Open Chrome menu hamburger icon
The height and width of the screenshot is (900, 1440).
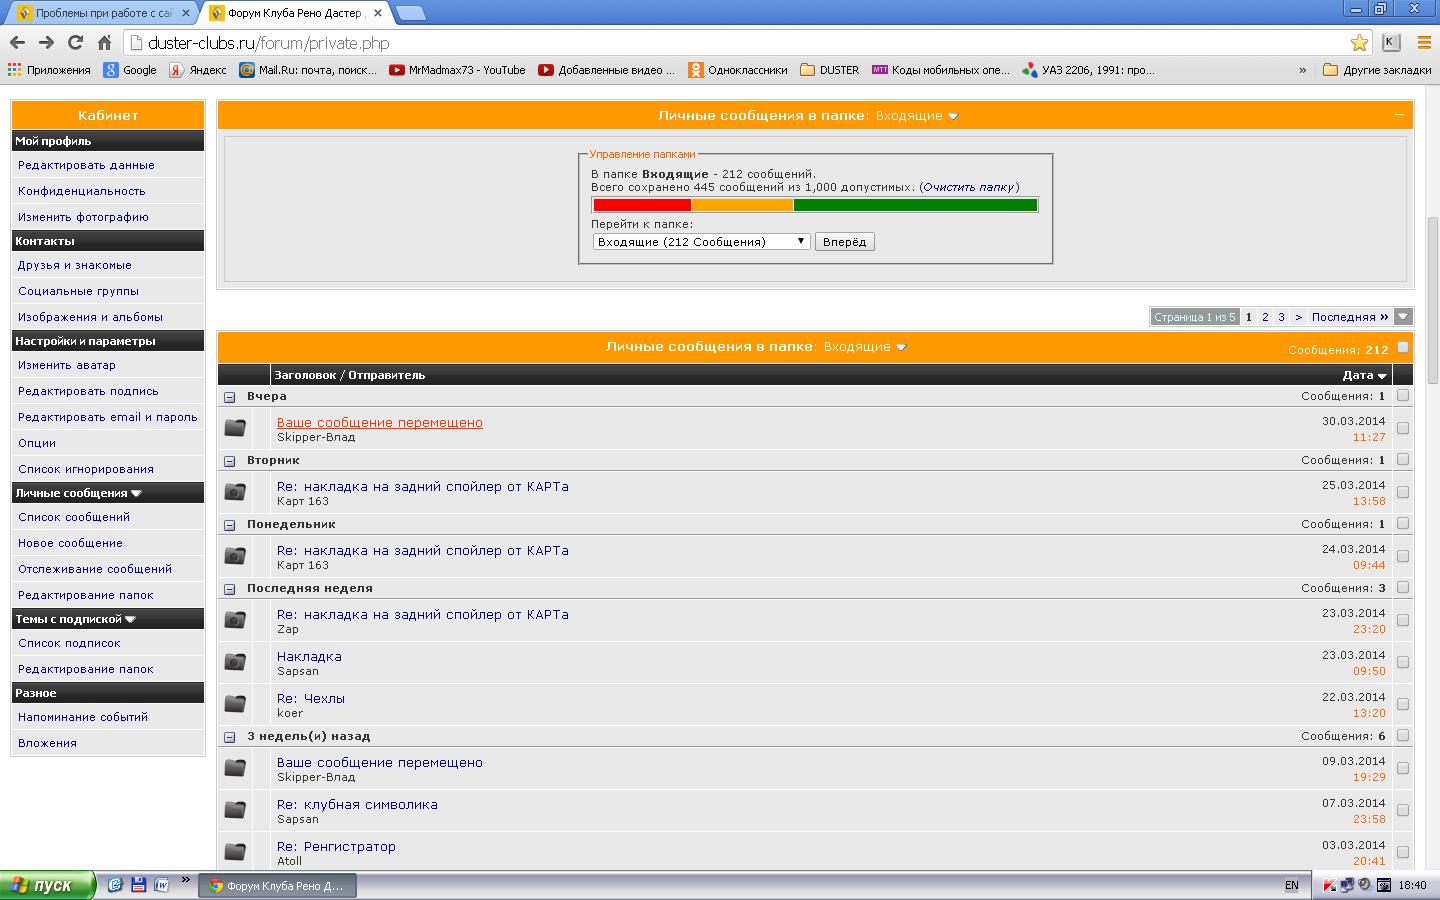click(x=1424, y=42)
